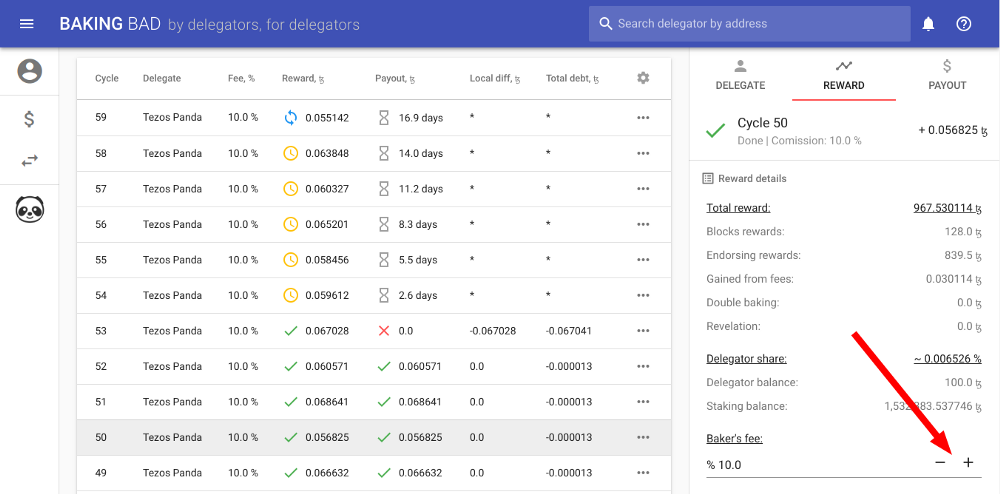Click the -0.067041 total debt value
The image size is (1000, 494).
[x=569, y=331]
